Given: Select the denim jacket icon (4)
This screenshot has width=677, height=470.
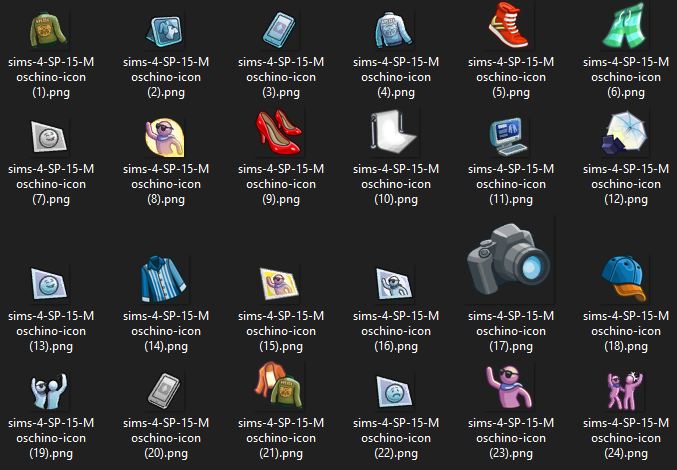Looking at the screenshot, I should 394,30.
